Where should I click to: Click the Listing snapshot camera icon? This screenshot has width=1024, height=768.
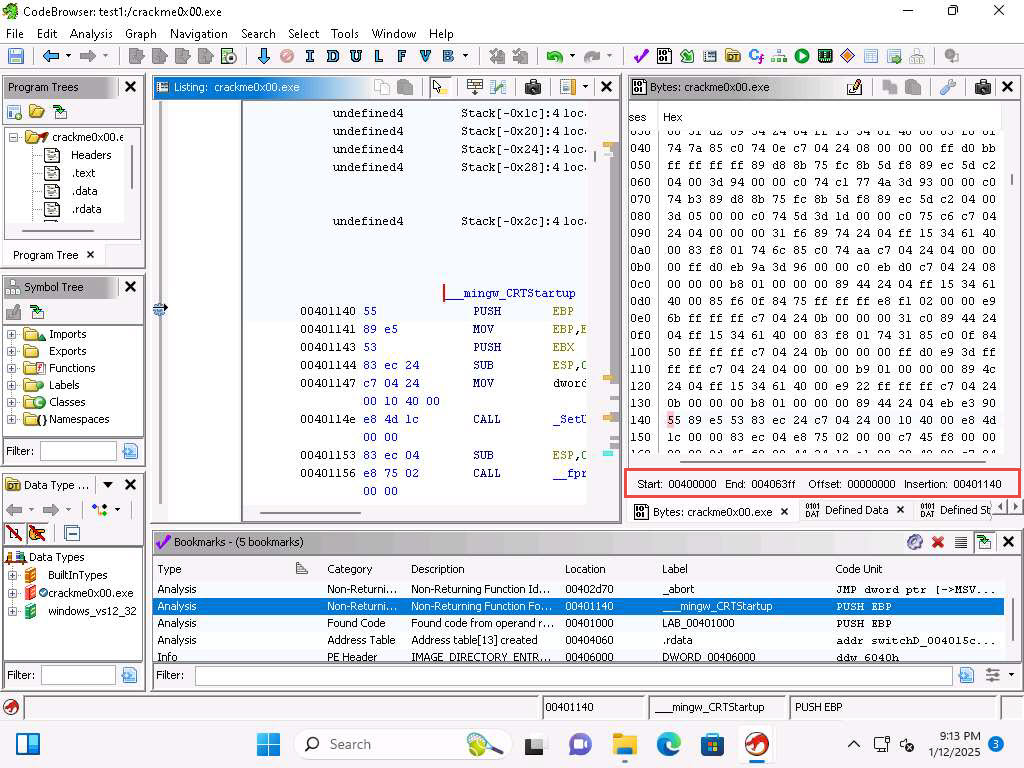tap(533, 87)
